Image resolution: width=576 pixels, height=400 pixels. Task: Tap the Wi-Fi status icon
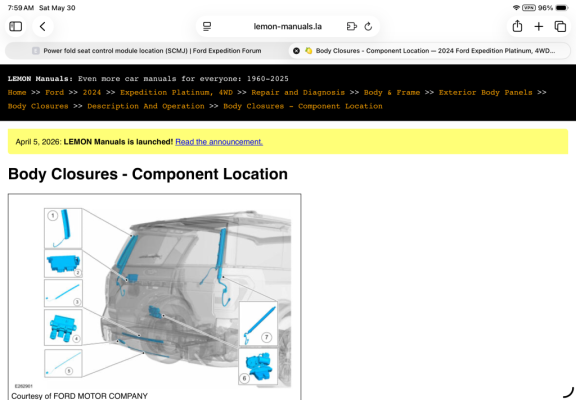click(516, 8)
